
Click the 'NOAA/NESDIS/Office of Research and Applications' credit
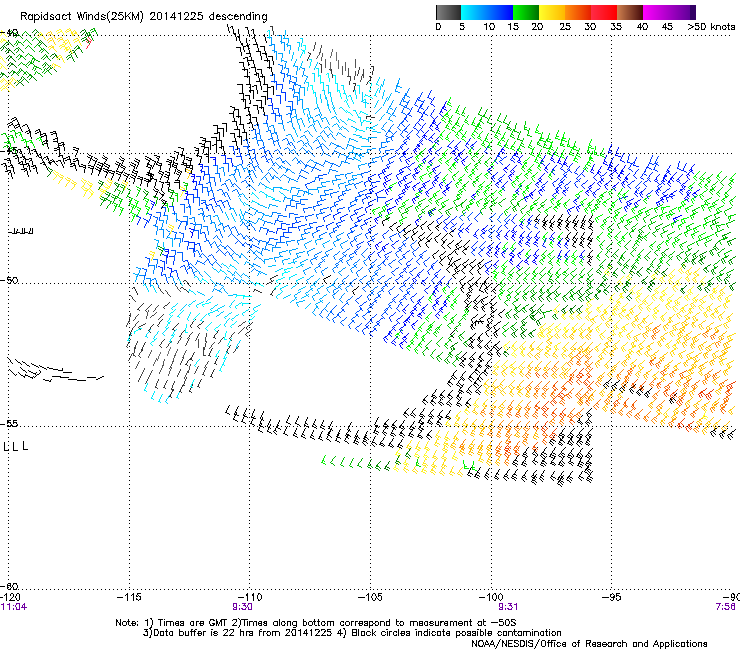589,644
